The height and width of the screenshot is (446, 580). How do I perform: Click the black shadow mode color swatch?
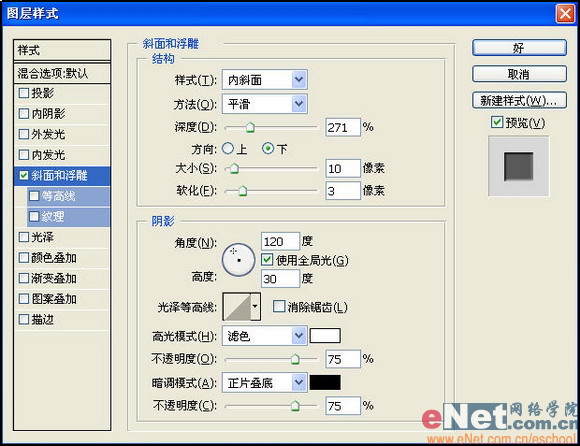click(x=325, y=382)
